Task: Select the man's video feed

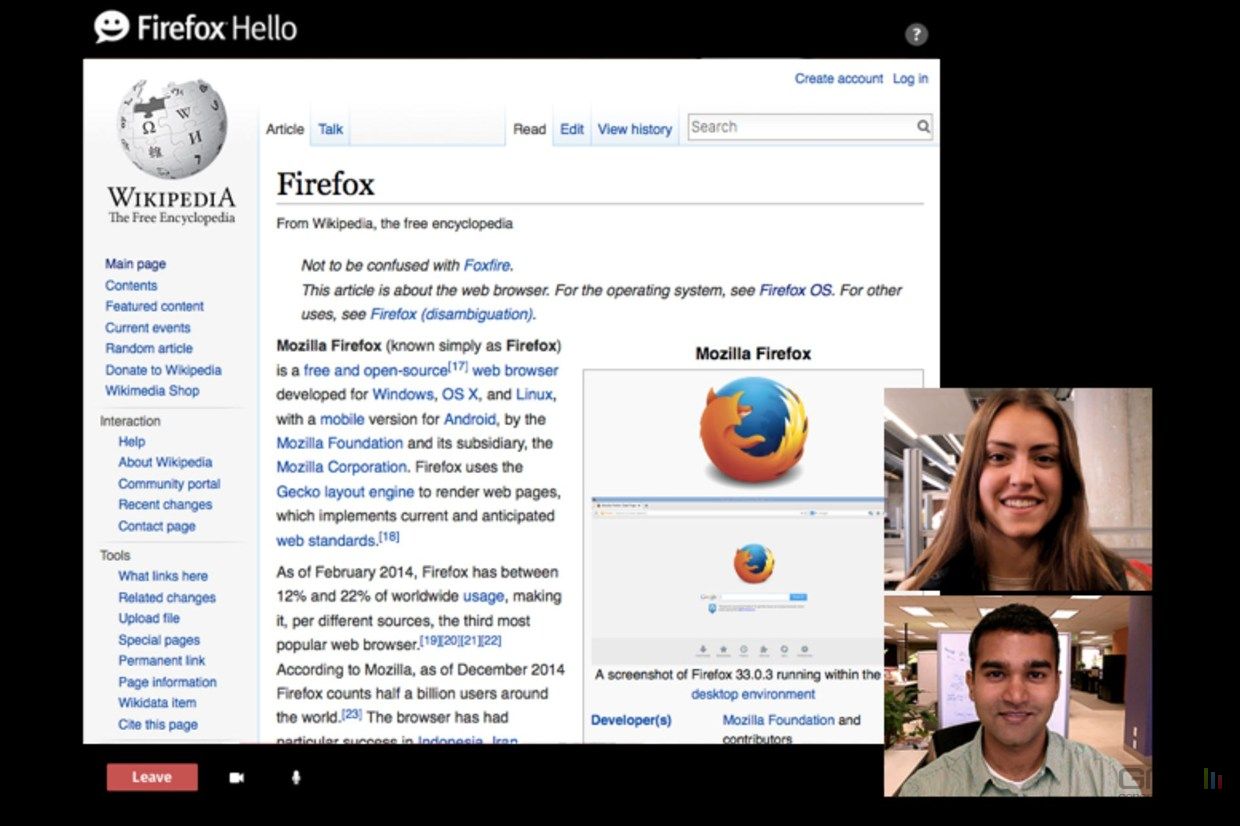Action: [1018, 696]
